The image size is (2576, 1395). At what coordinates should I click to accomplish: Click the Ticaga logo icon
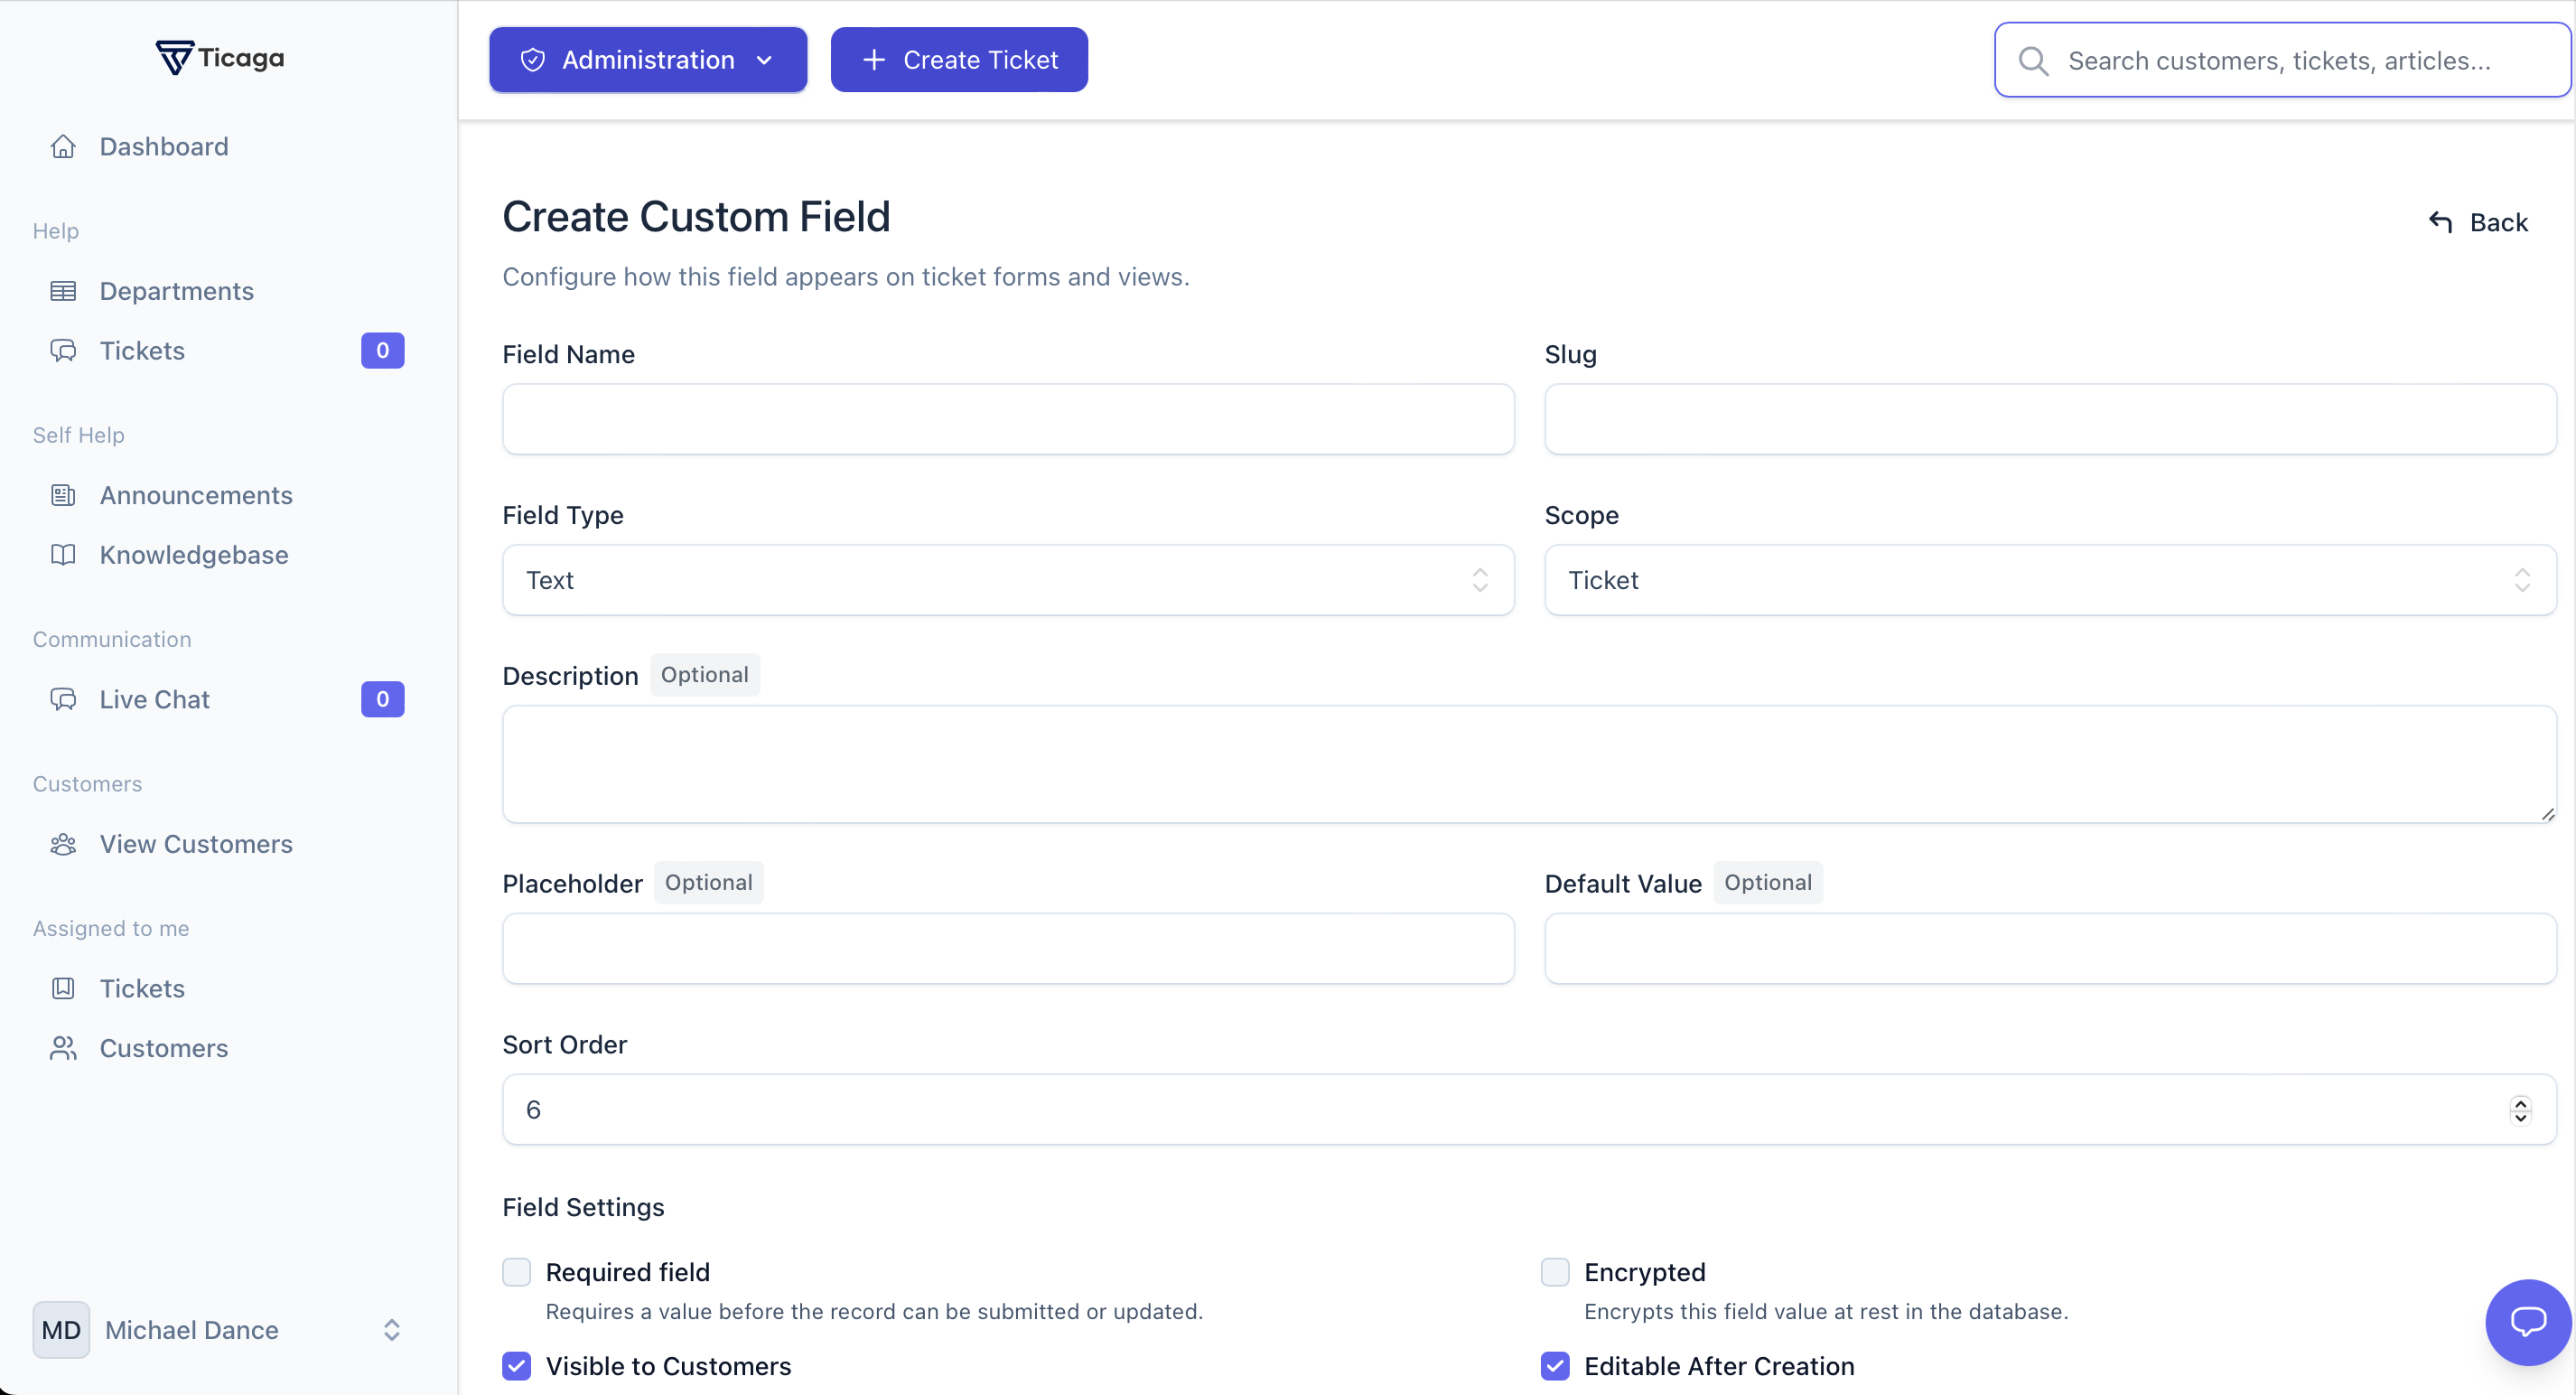[174, 58]
